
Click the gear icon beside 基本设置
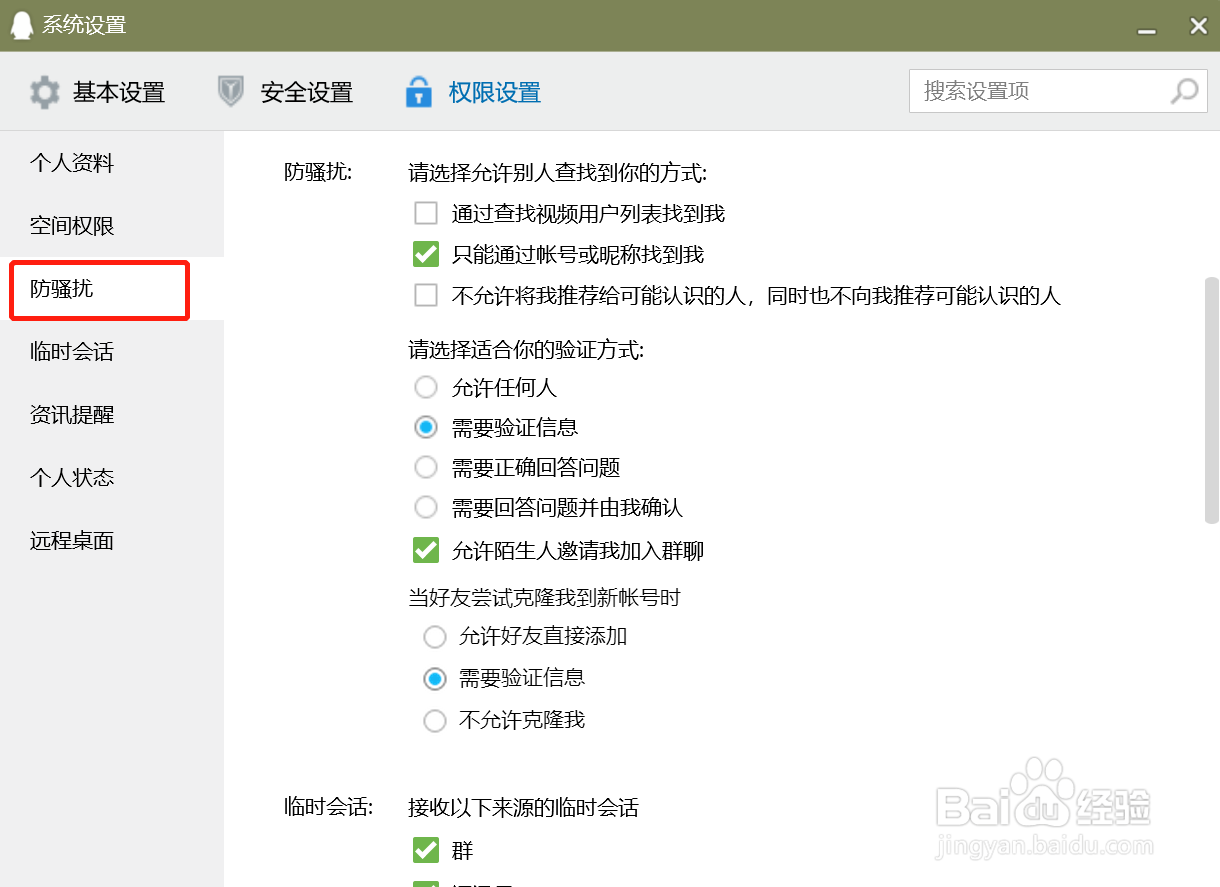45,91
